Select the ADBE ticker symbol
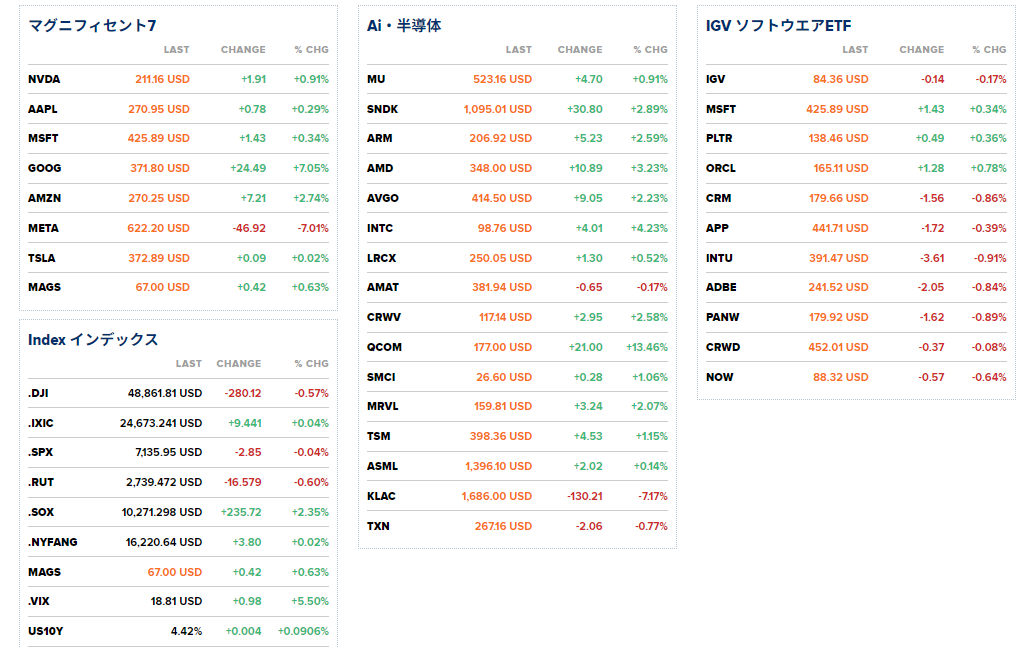The width and height of the screenshot is (1032, 647). [x=721, y=287]
